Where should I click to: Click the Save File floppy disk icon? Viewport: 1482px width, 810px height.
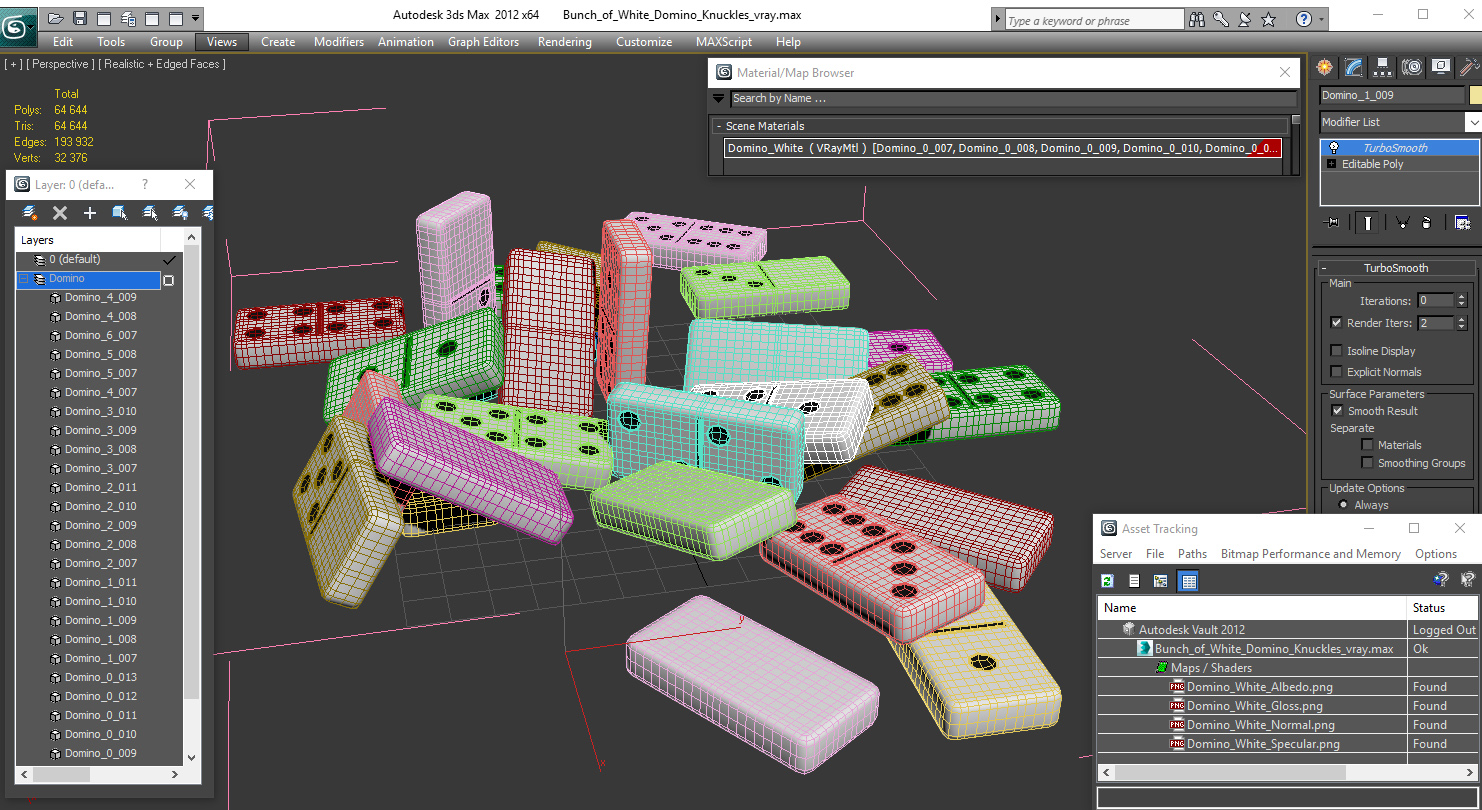click(79, 18)
